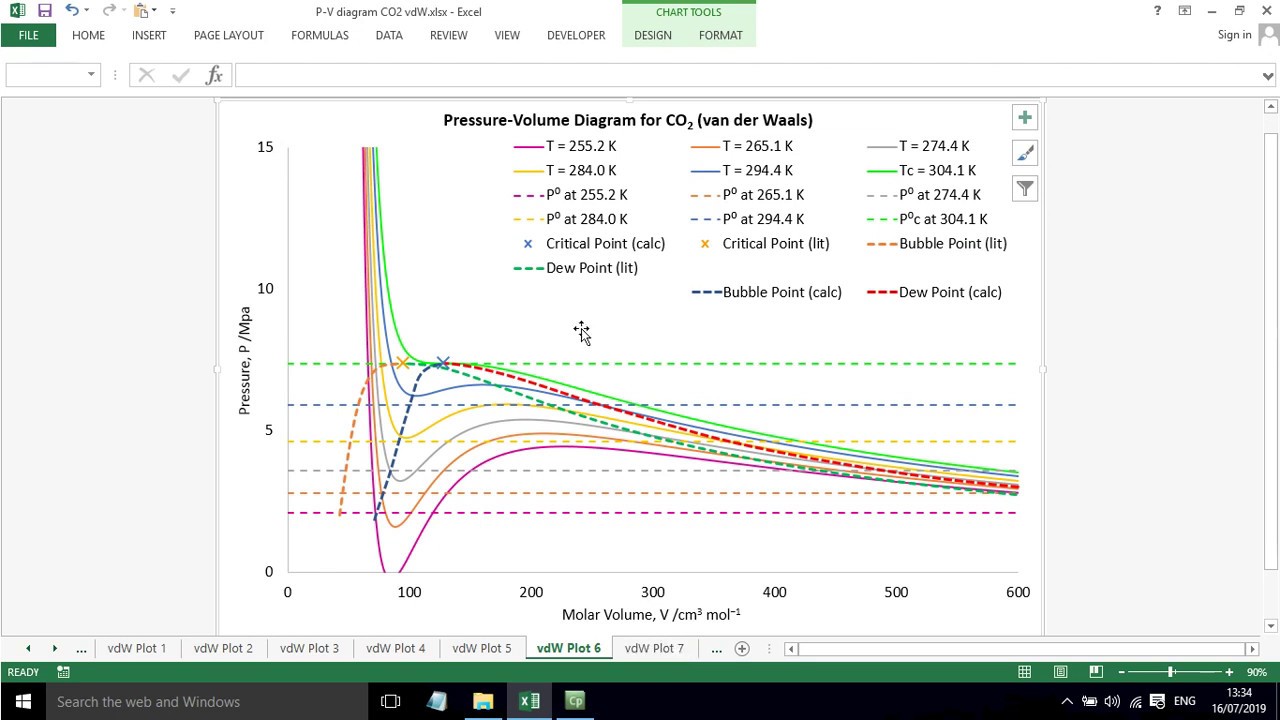Select the chart title text
The image size is (1280, 720).
point(628,120)
